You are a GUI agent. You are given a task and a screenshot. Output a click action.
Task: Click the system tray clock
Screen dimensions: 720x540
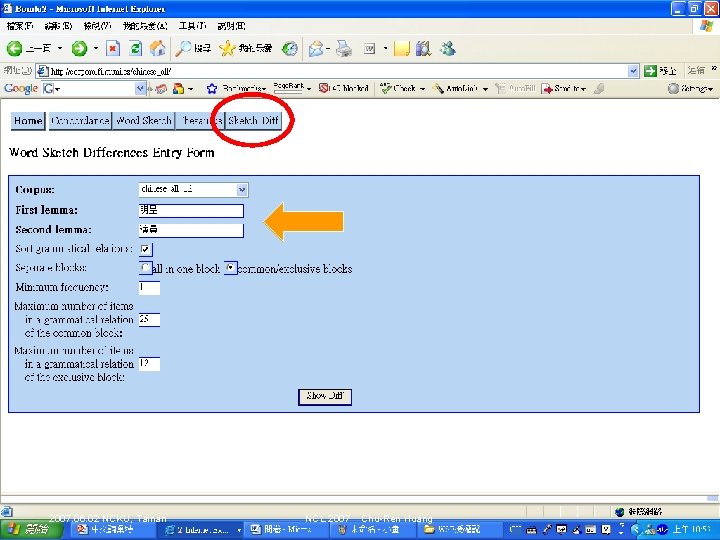pos(692,529)
